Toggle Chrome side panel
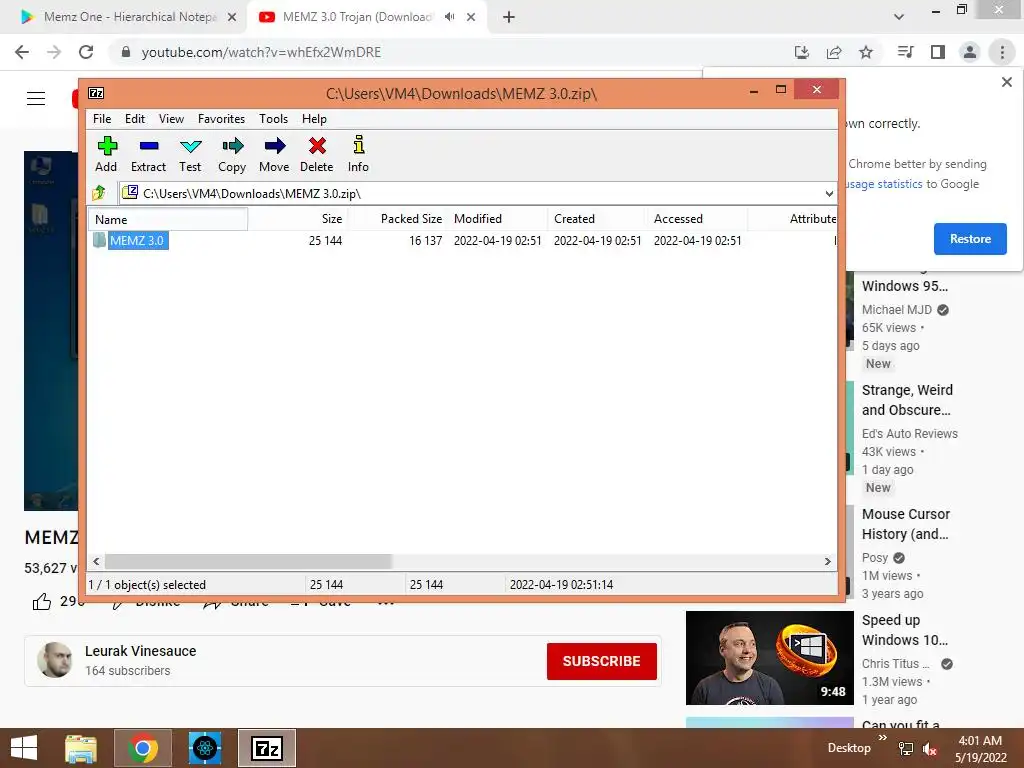1024x768 pixels. coord(938,52)
